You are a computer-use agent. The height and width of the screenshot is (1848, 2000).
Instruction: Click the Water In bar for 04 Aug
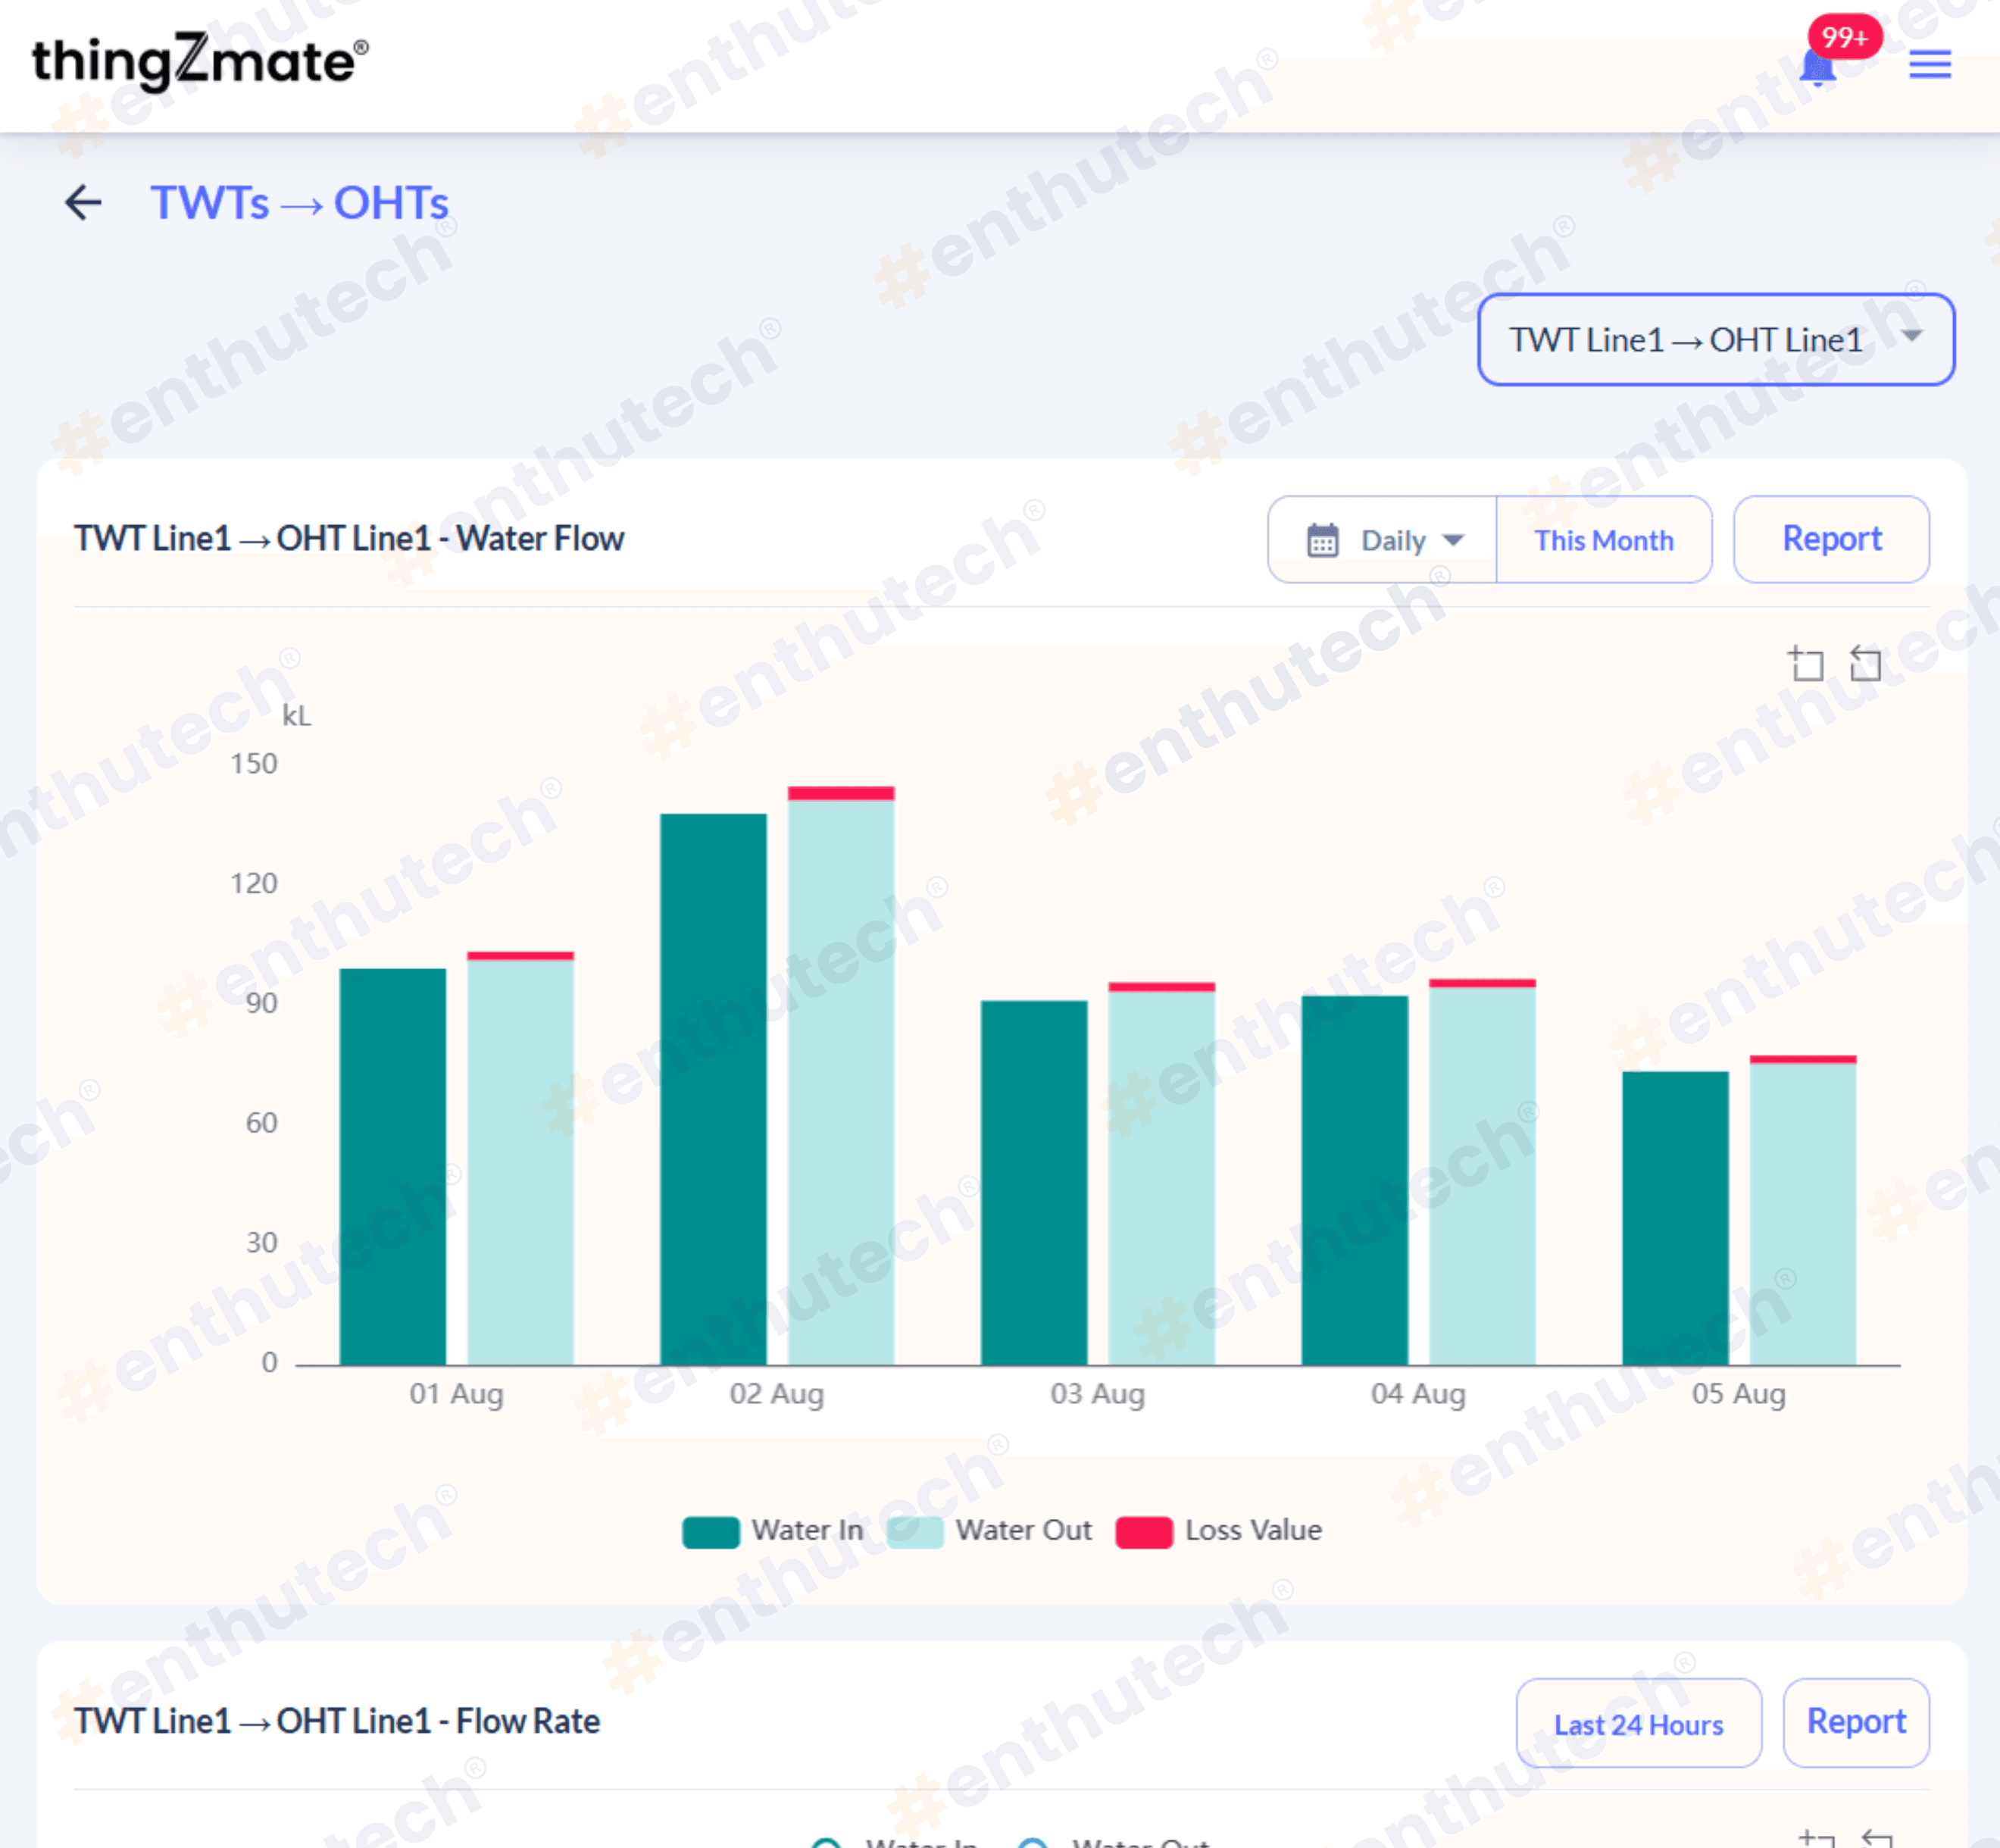1355,1181
